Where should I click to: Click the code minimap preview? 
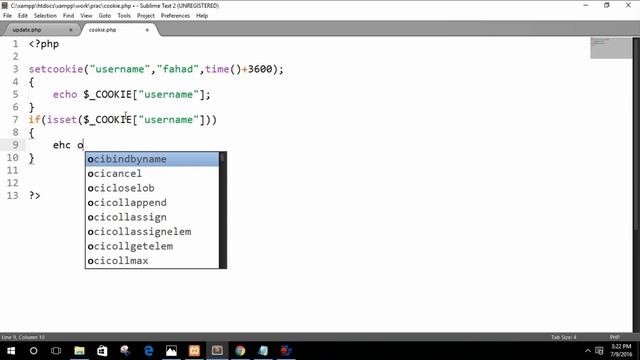(611, 48)
